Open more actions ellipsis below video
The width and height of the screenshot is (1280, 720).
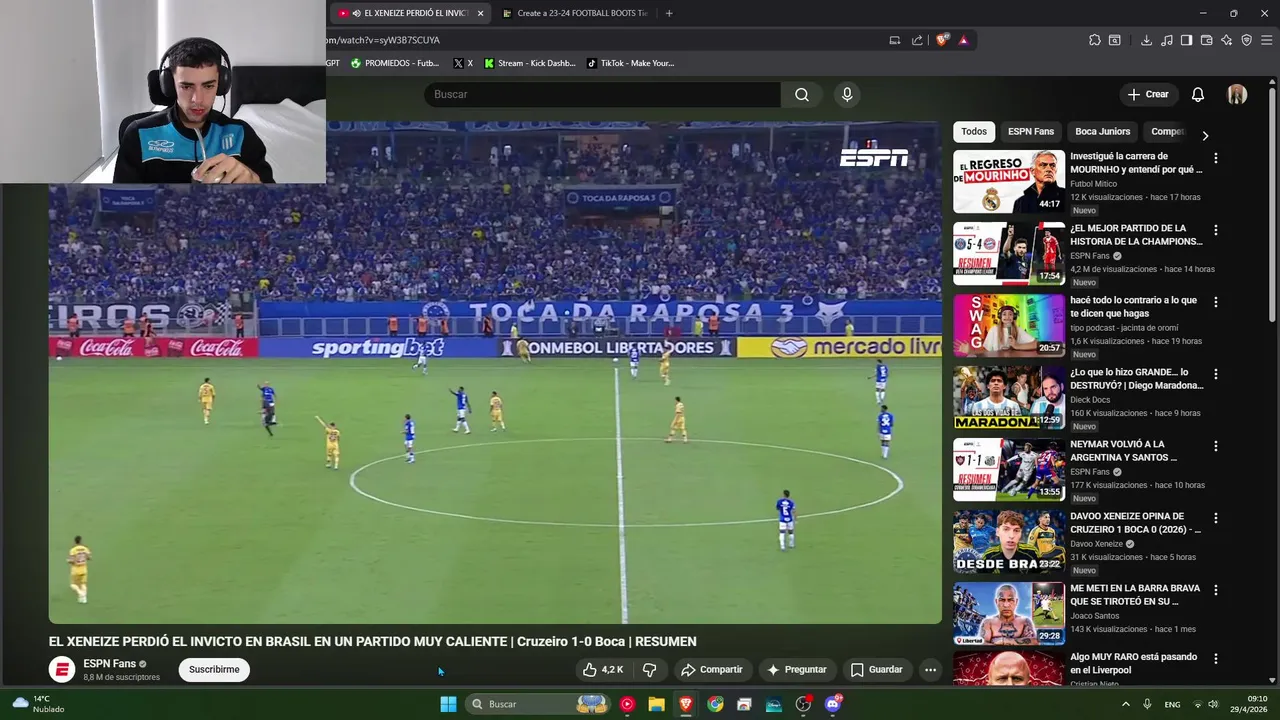tap(930, 670)
